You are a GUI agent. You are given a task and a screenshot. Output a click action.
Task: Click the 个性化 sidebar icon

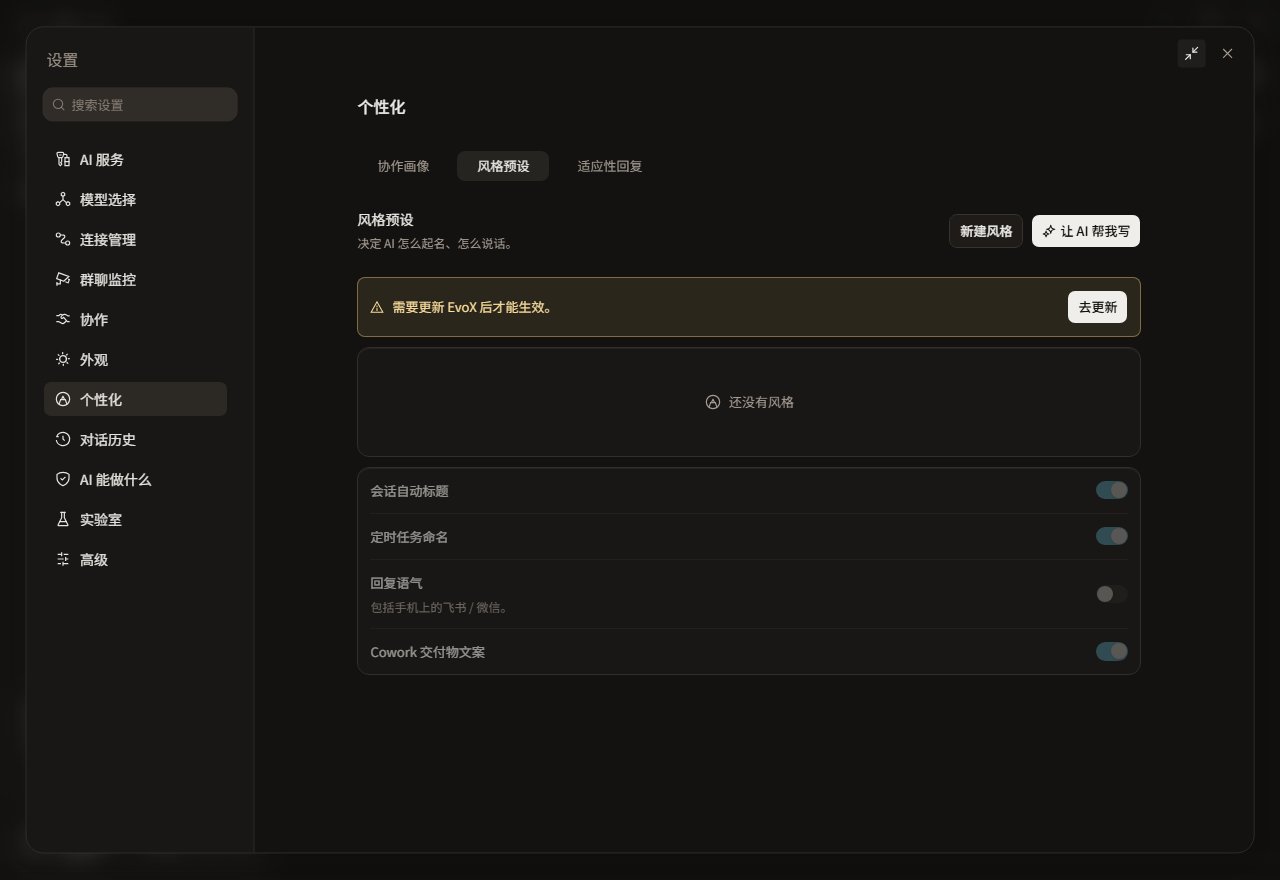point(63,400)
